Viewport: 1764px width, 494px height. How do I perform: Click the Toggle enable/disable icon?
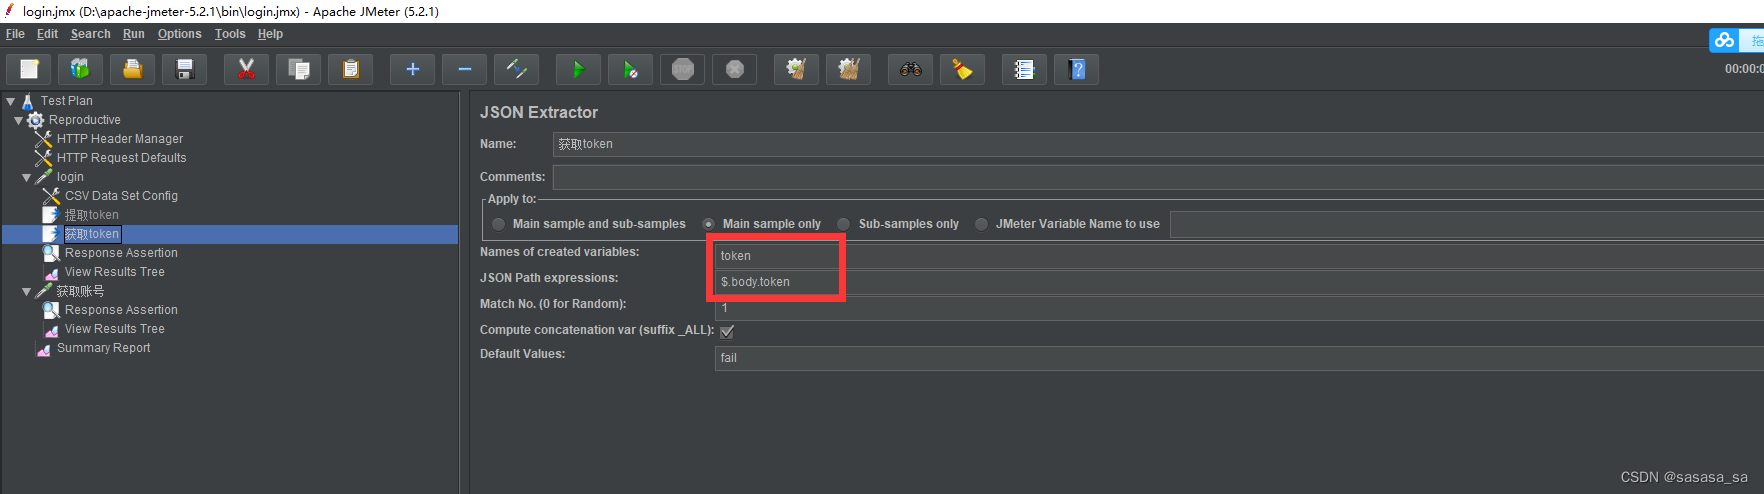517,69
